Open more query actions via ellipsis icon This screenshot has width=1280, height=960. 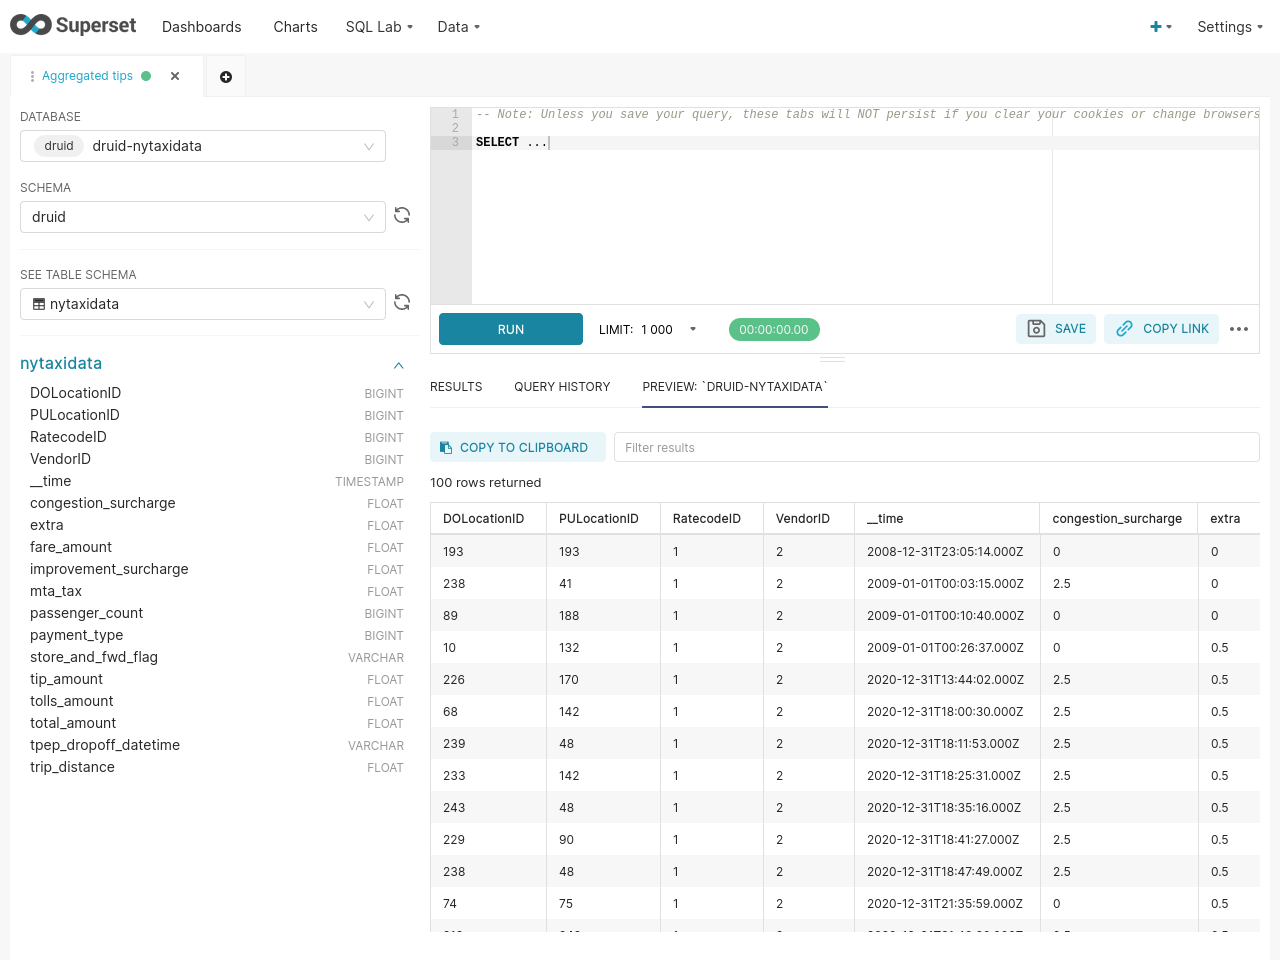click(x=1240, y=329)
